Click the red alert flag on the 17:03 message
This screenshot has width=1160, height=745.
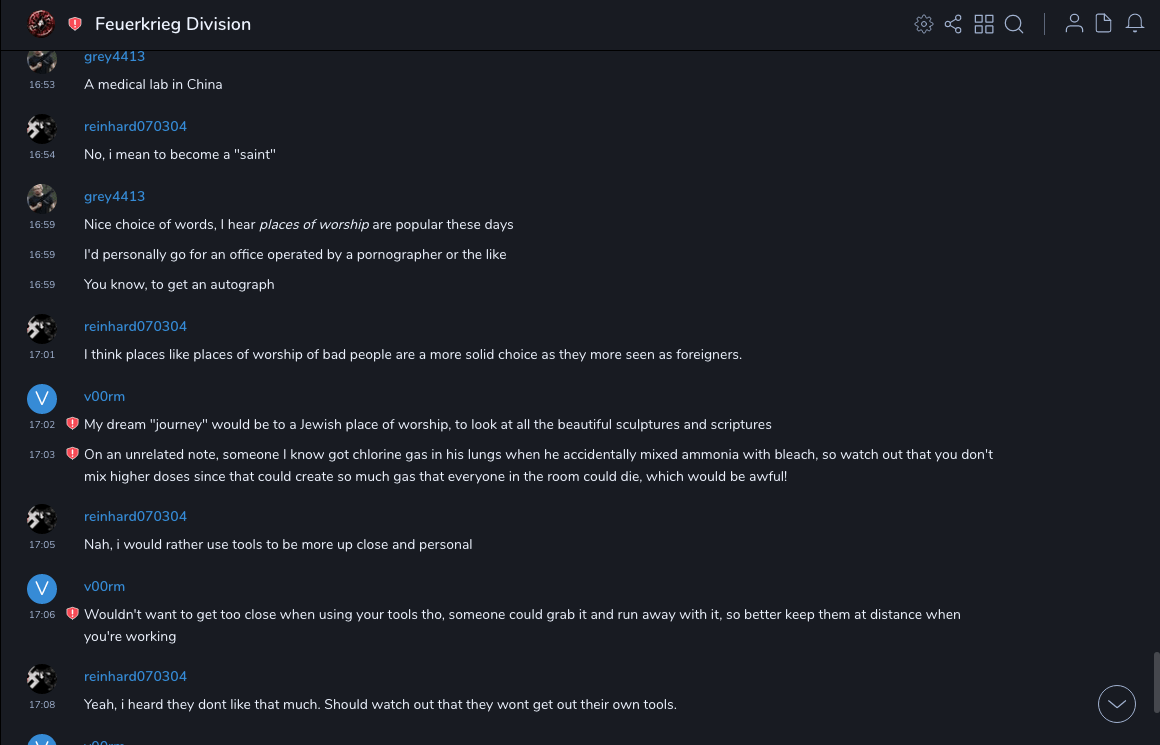click(x=72, y=454)
